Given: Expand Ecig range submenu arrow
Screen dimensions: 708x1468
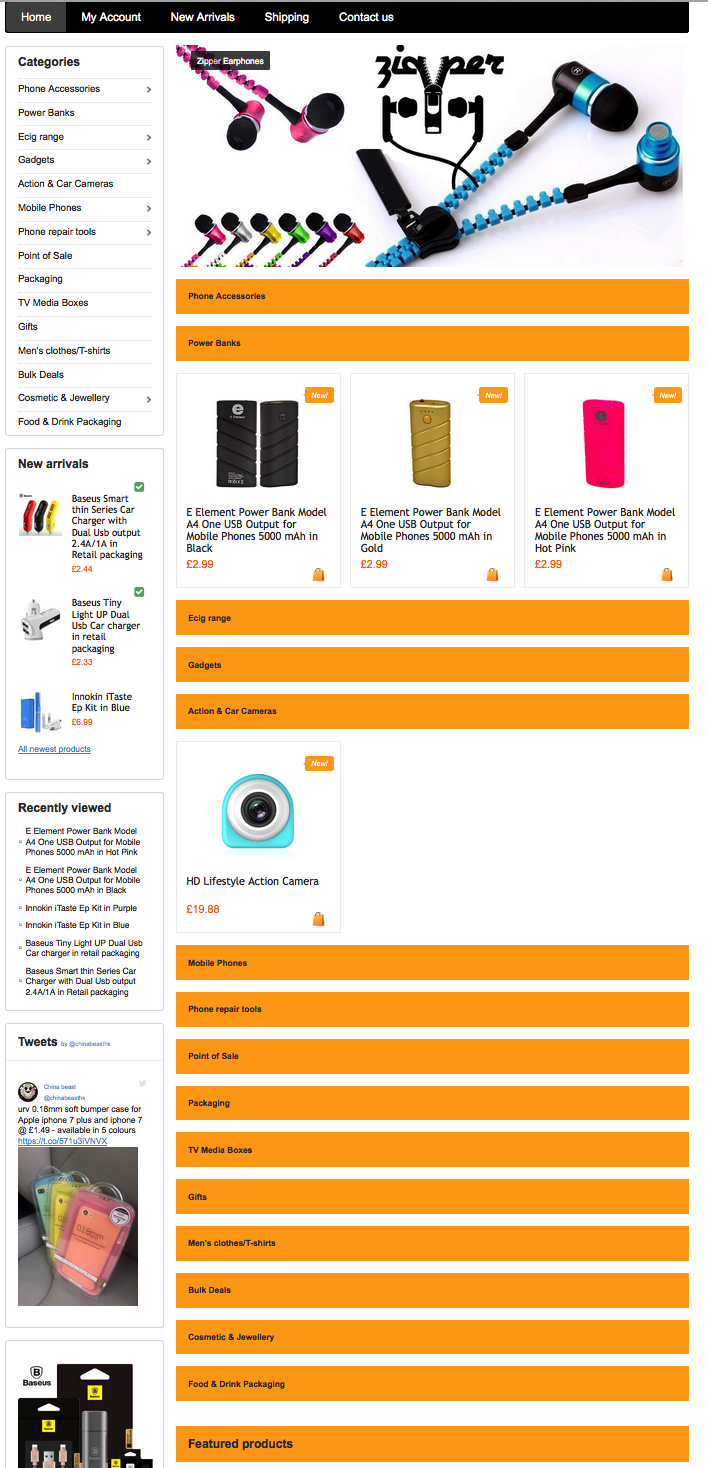Looking at the screenshot, I should [x=148, y=138].
